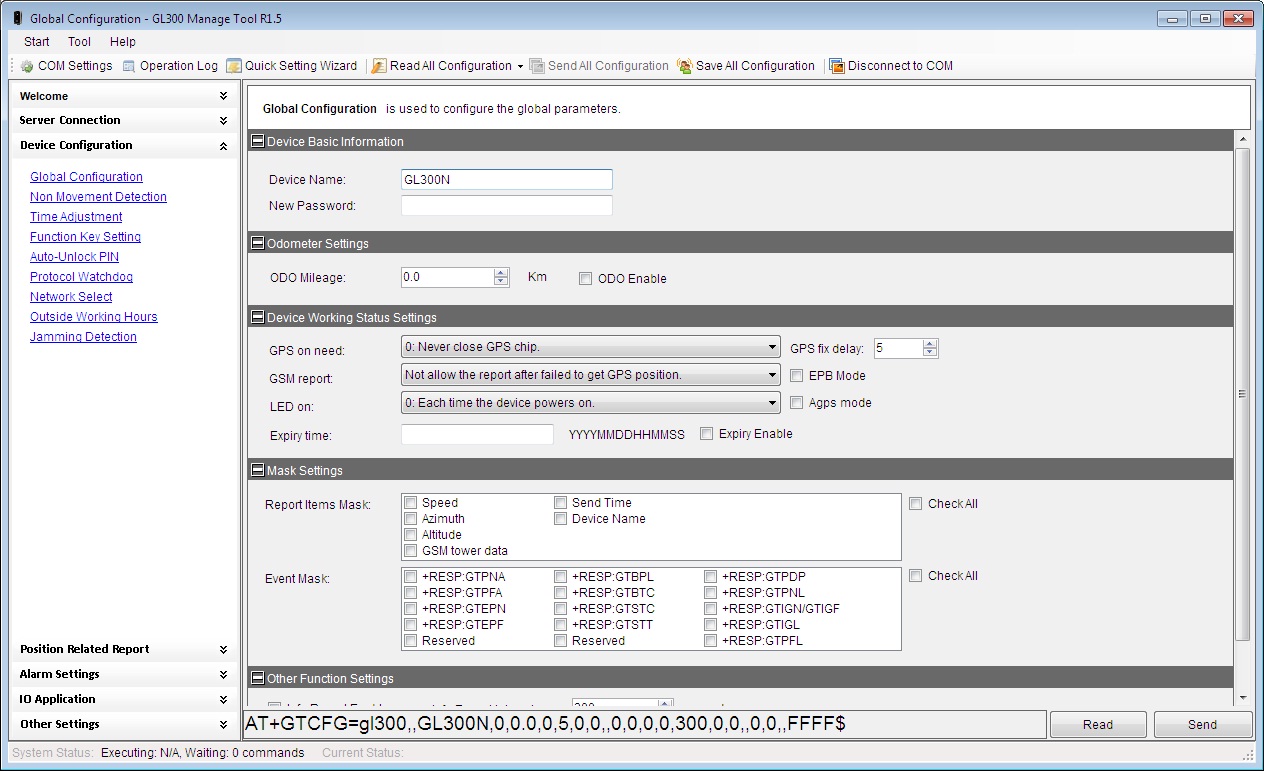Open the Tool menu

pyautogui.click(x=79, y=42)
